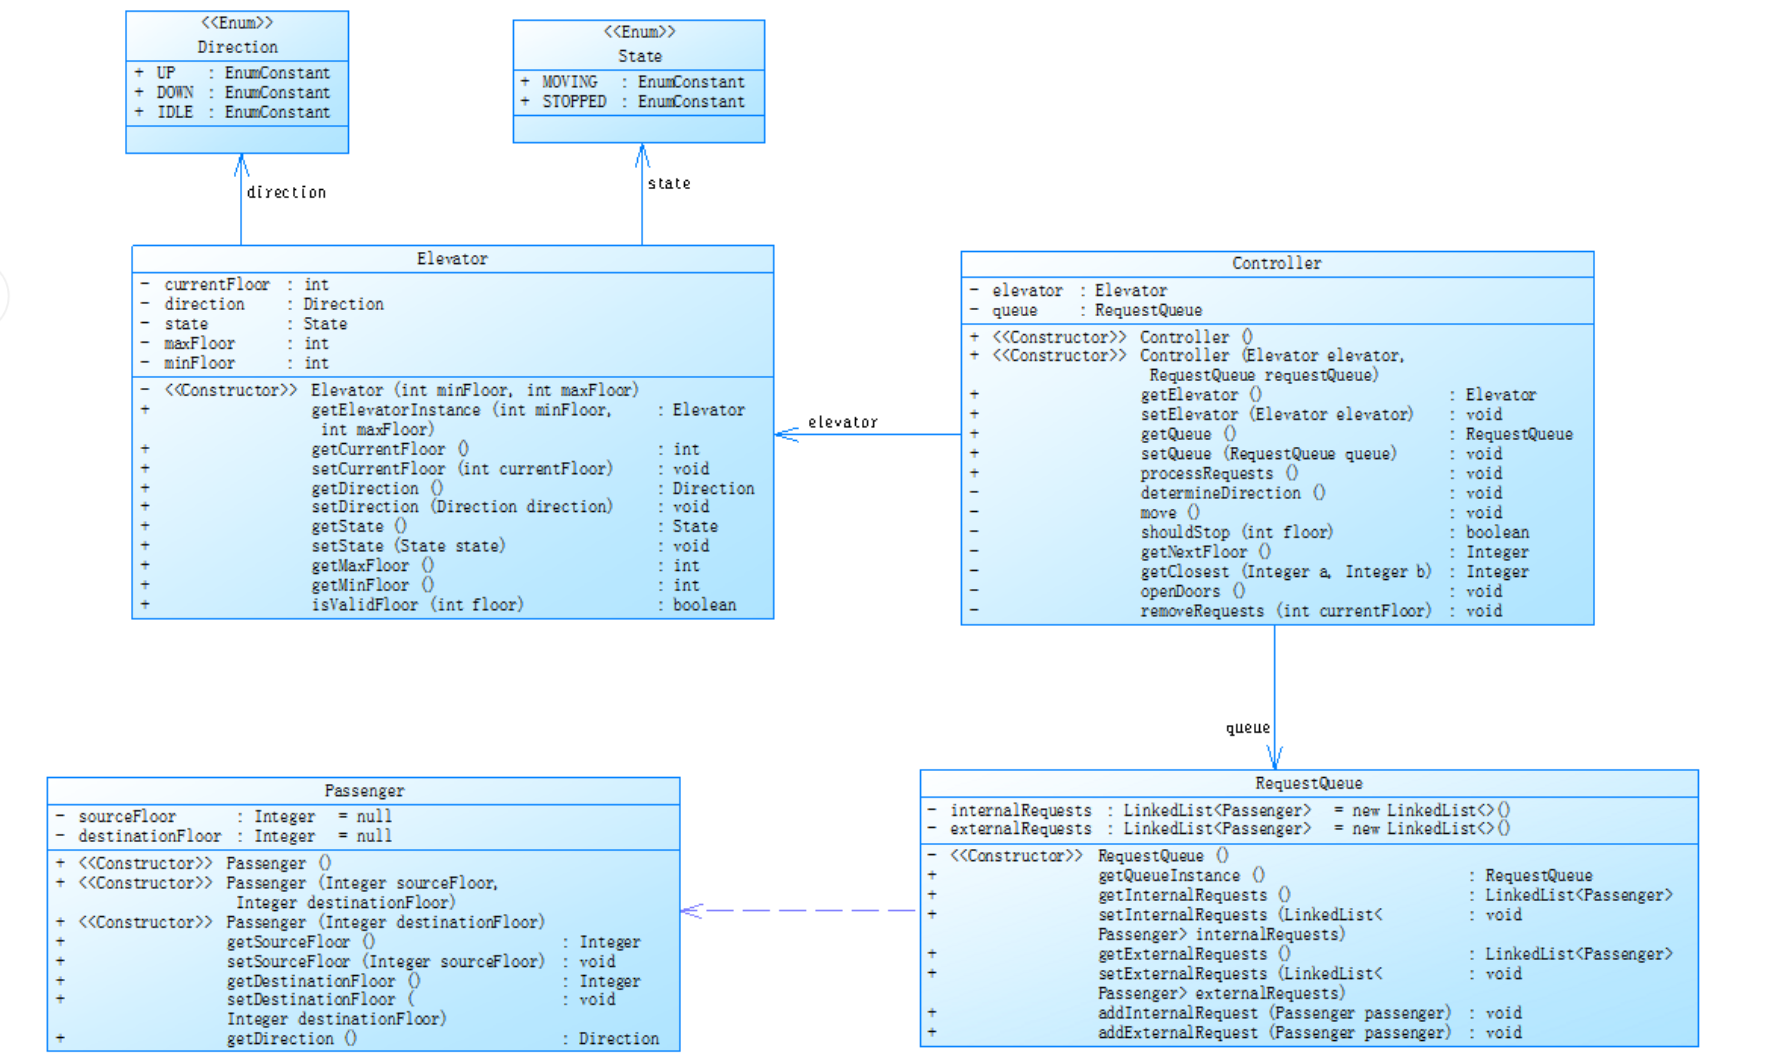
Task: Click the setState method
Action: [x=425, y=546]
